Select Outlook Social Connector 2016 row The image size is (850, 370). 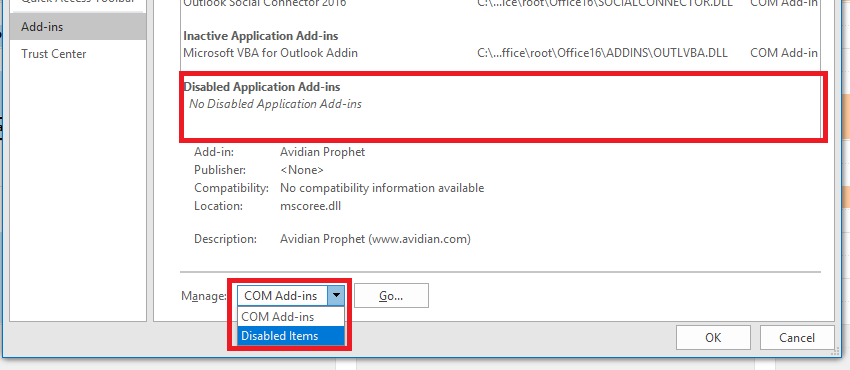tap(500, 3)
